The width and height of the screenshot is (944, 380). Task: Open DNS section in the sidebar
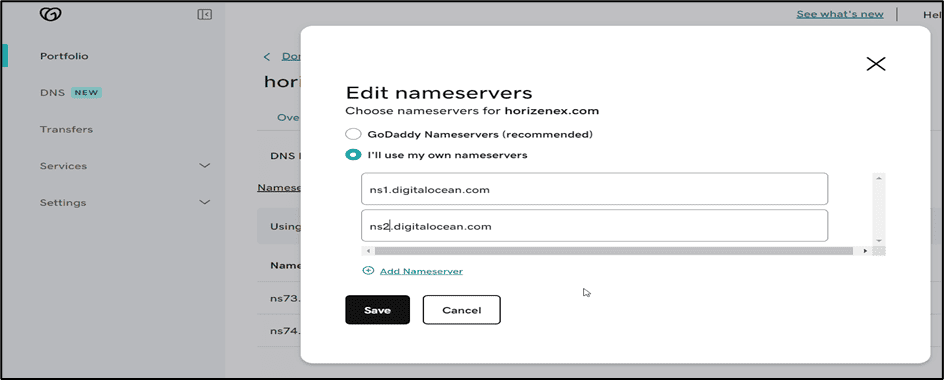(x=52, y=93)
